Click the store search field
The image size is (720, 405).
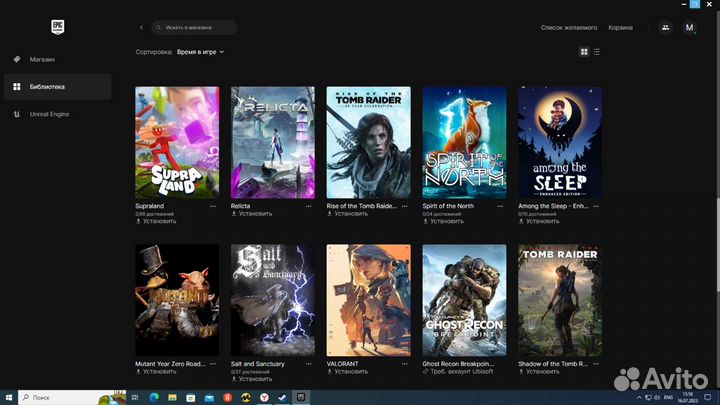pos(194,28)
